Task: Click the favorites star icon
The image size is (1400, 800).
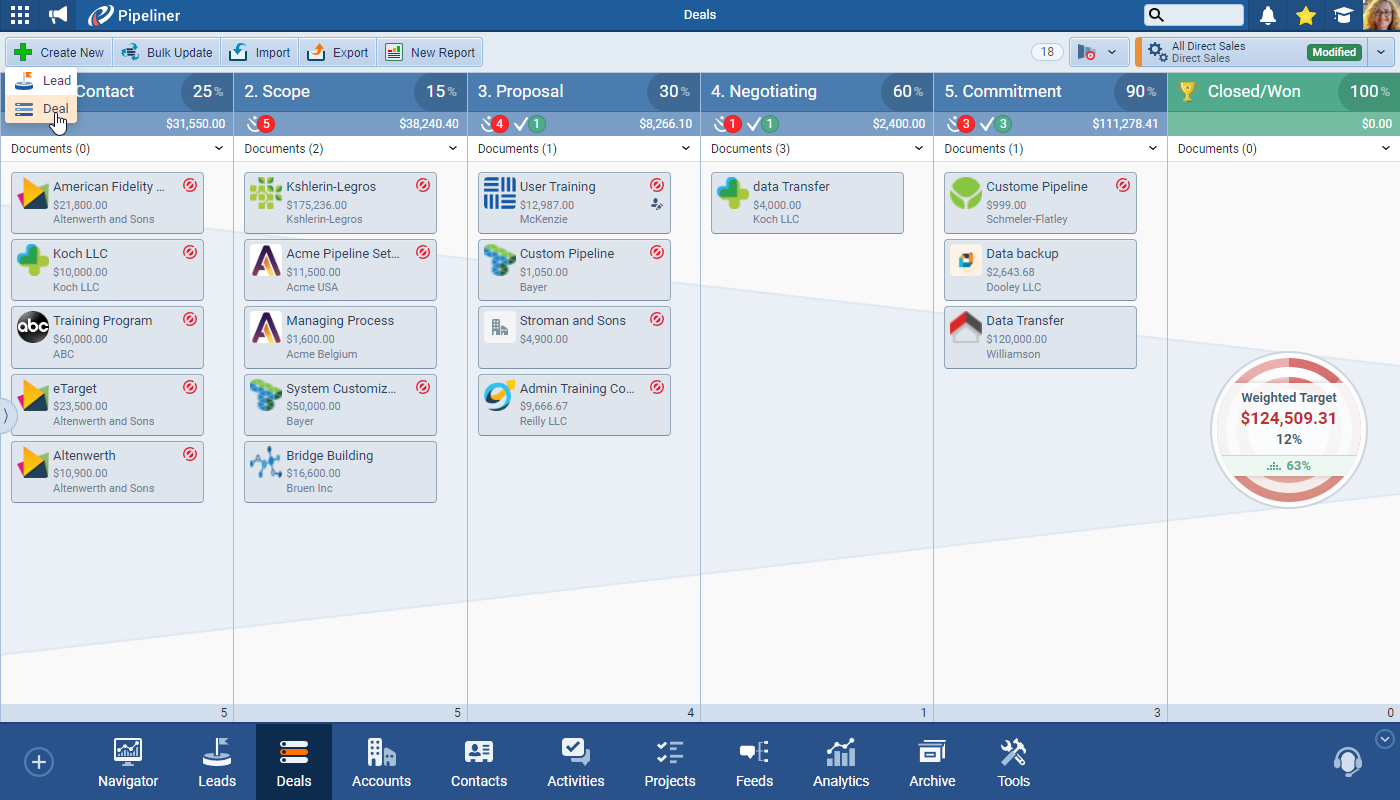Action: [x=1305, y=15]
